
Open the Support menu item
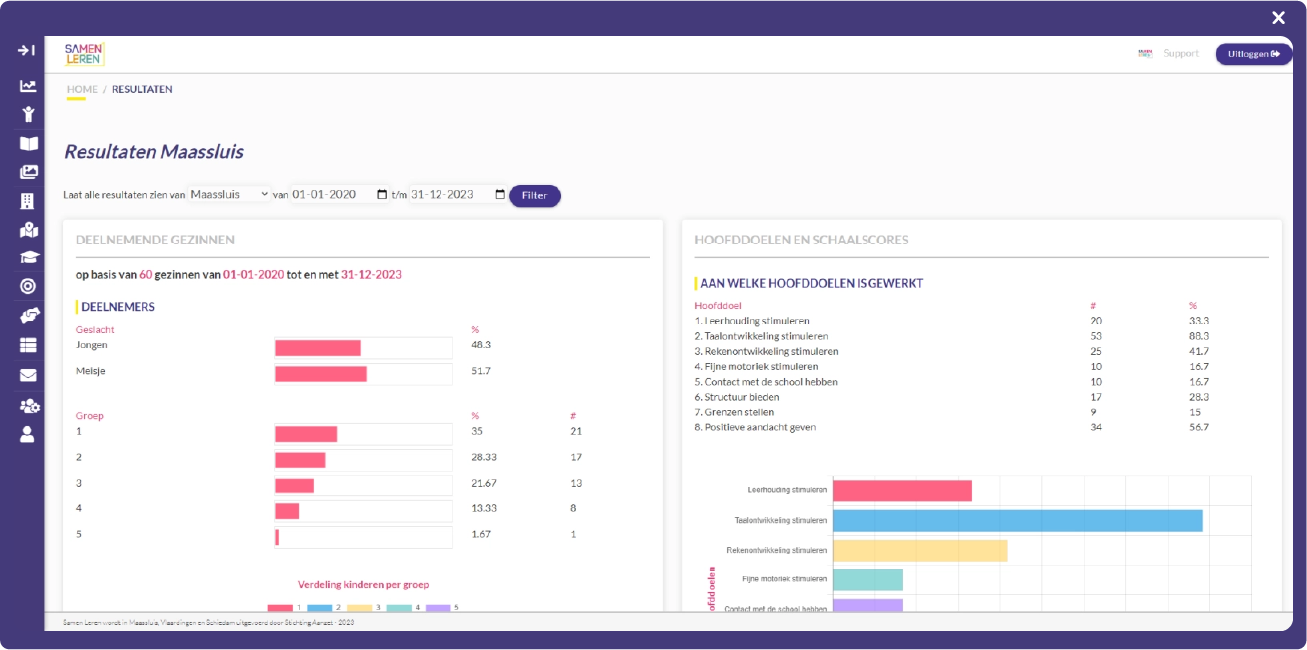click(1181, 53)
